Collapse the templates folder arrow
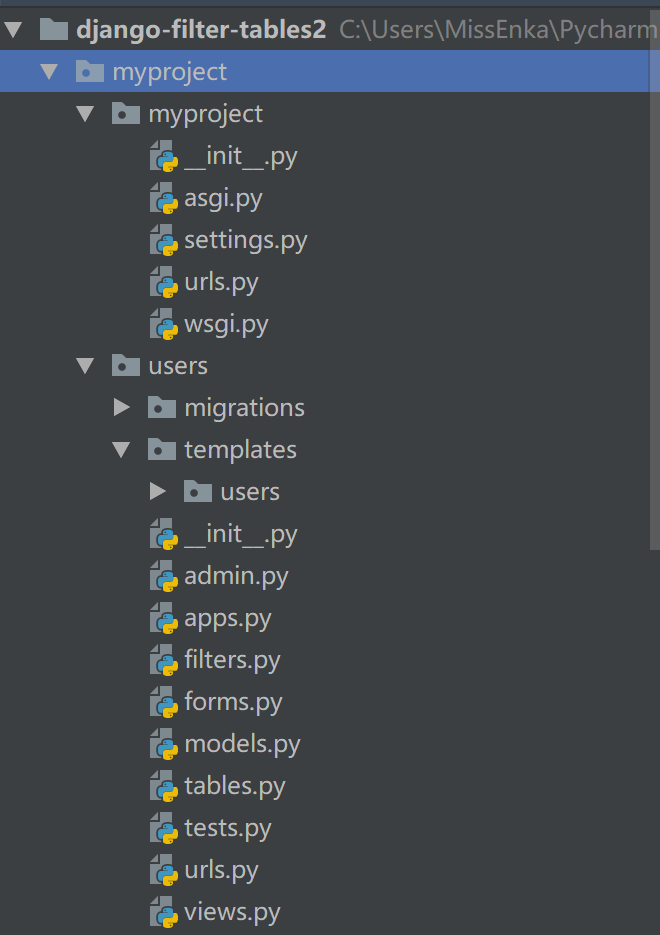The image size is (660, 935). point(122,450)
